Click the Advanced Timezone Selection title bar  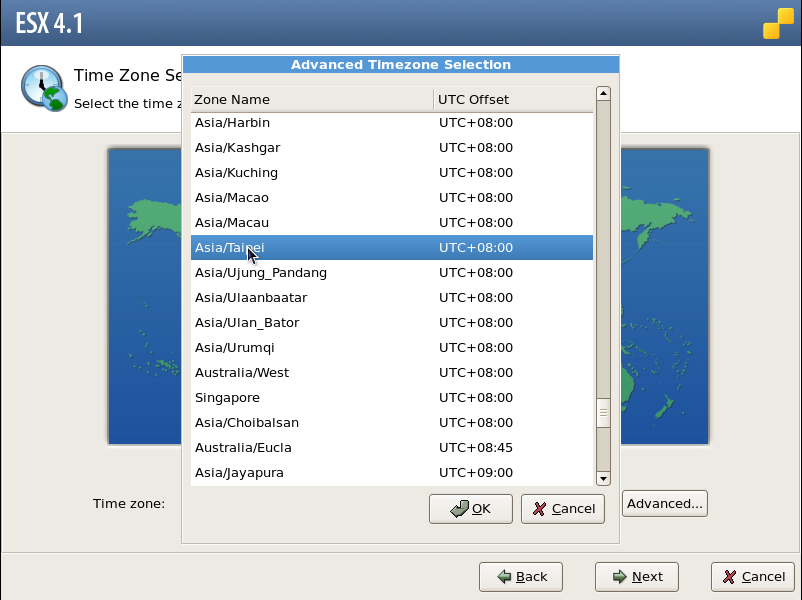coord(400,64)
